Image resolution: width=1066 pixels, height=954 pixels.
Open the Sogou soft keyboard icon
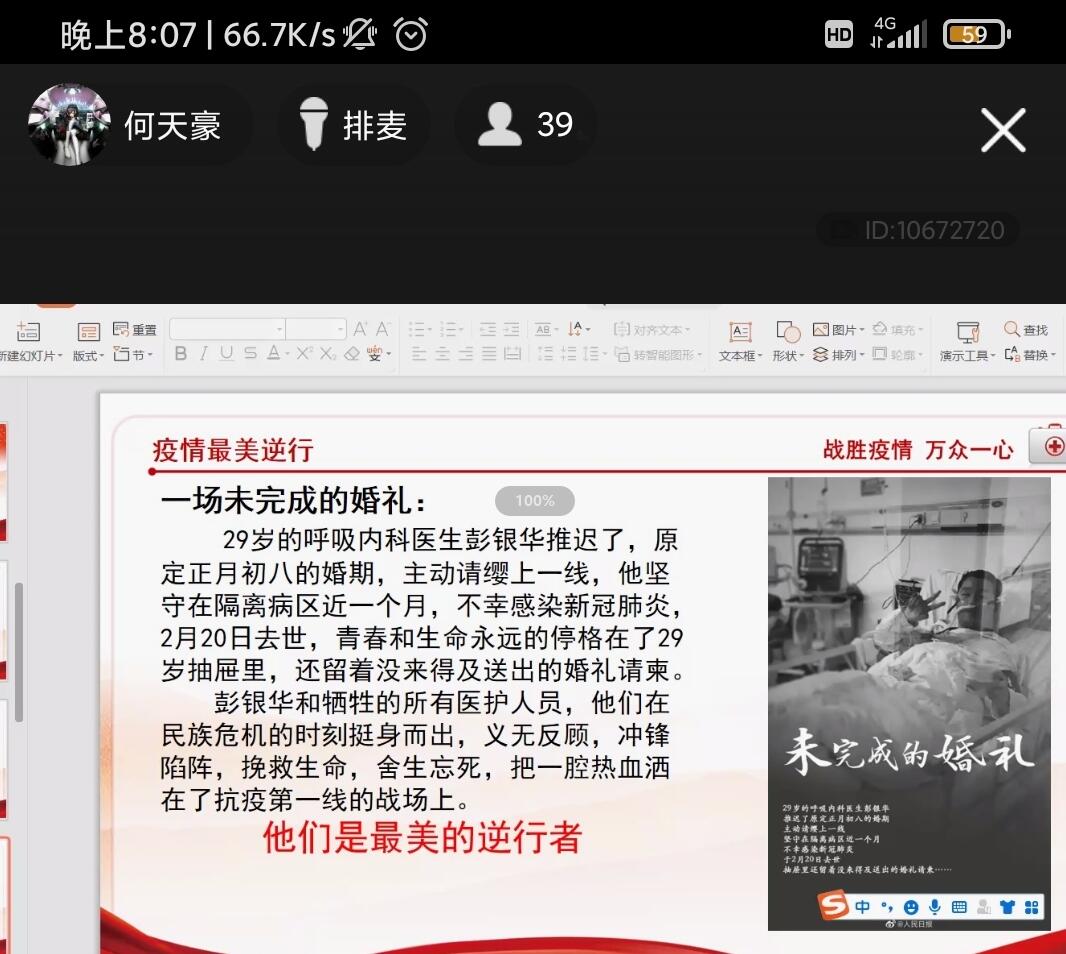tap(960, 907)
